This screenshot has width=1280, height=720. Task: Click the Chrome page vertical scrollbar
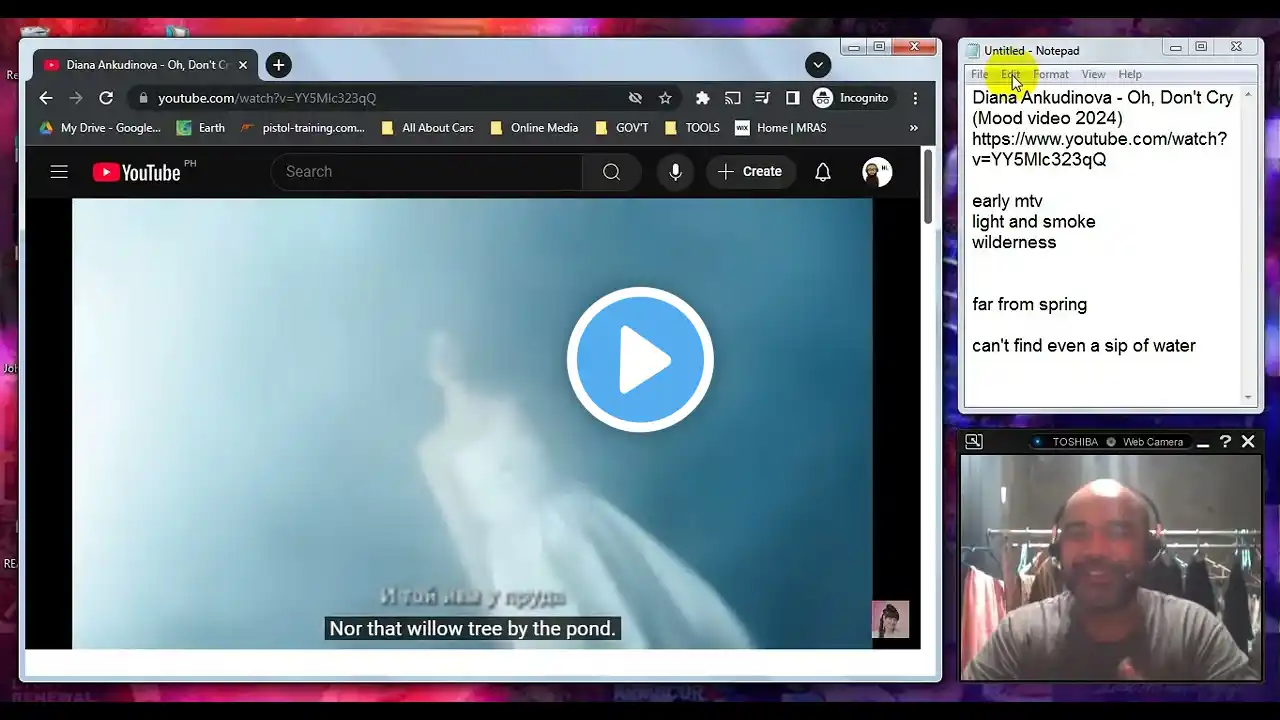pos(928,188)
